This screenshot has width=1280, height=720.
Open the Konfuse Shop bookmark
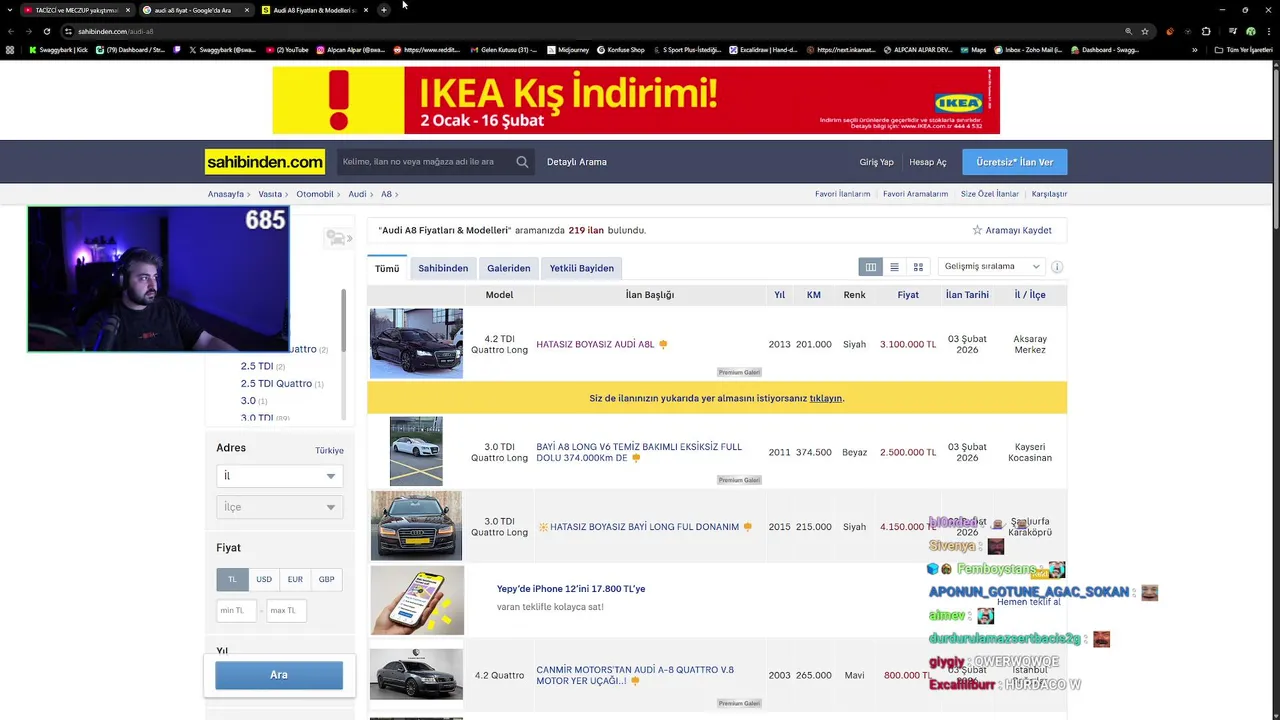[621, 50]
